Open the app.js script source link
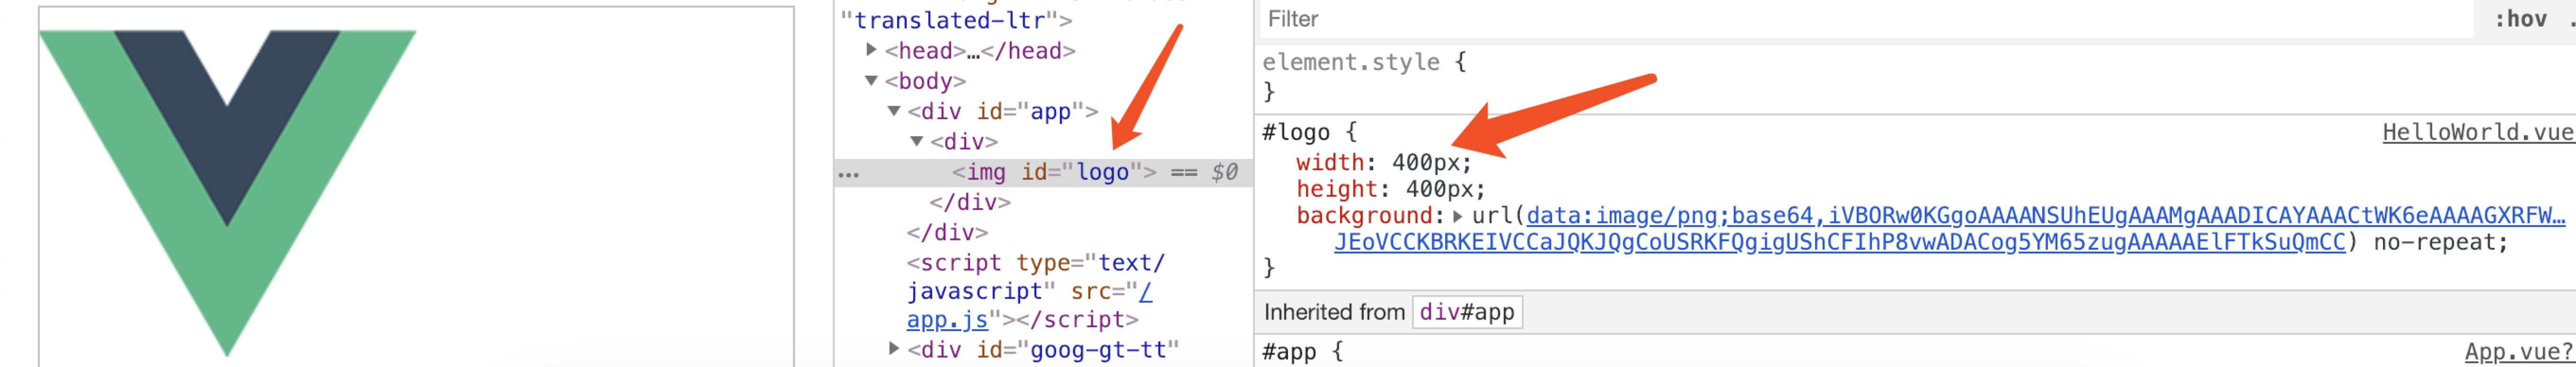This screenshot has height=367, width=2576. [947, 319]
